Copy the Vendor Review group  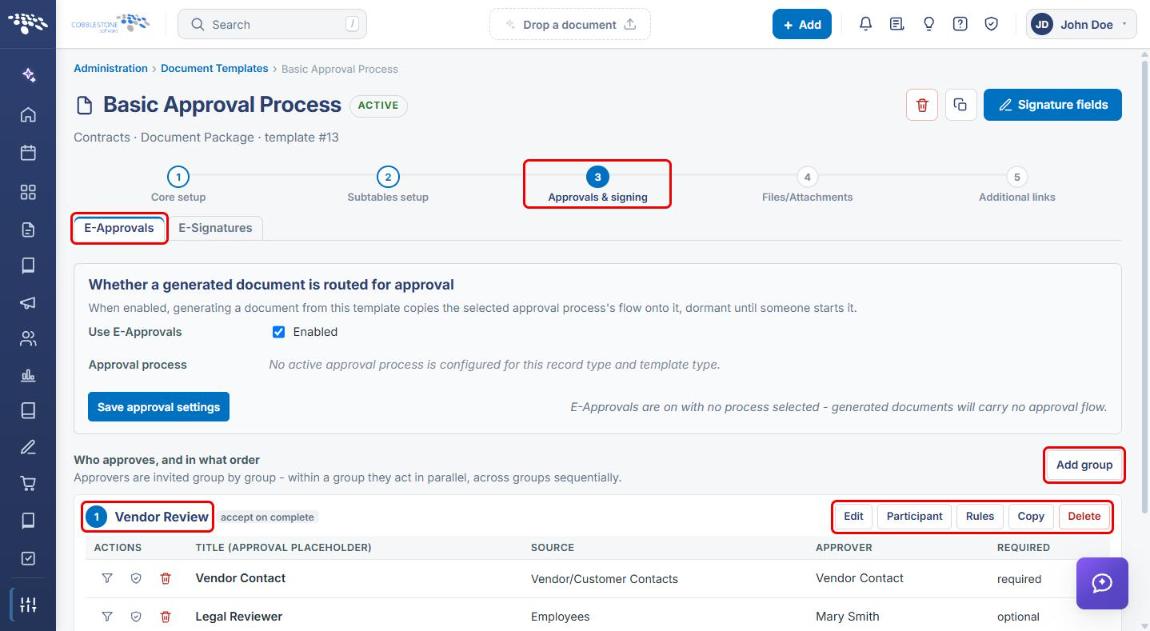click(x=1030, y=517)
